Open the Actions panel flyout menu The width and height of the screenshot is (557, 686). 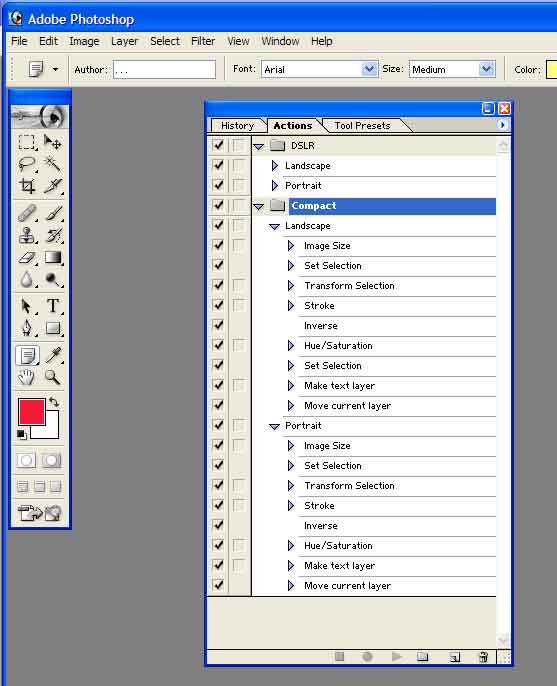coord(502,125)
